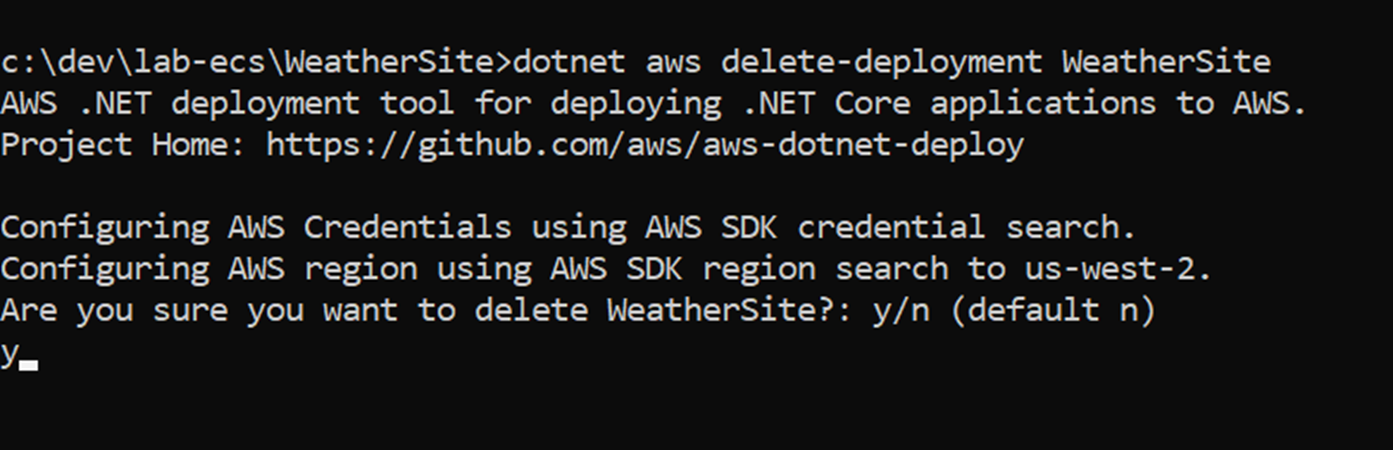Click the GitHub aws-dotnet-deploy project URL
This screenshot has height=450, width=1393.
point(645,145)
